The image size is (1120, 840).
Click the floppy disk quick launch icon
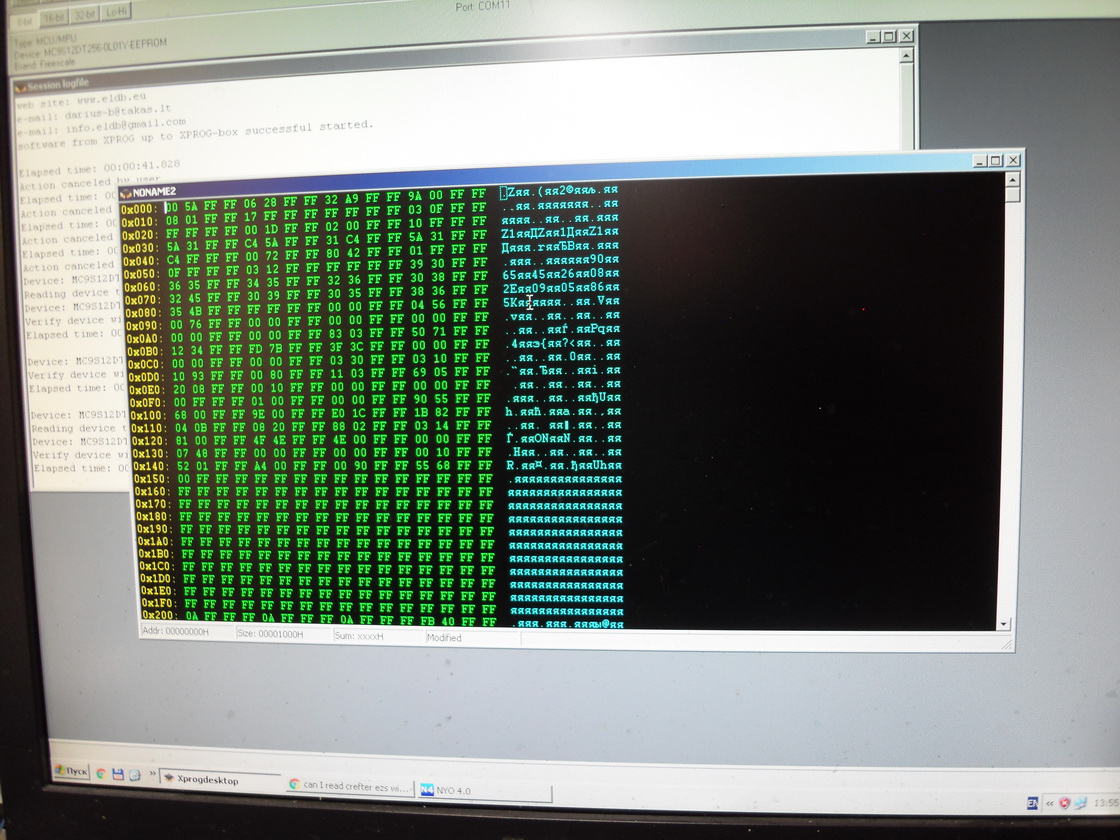coord(118,774)
